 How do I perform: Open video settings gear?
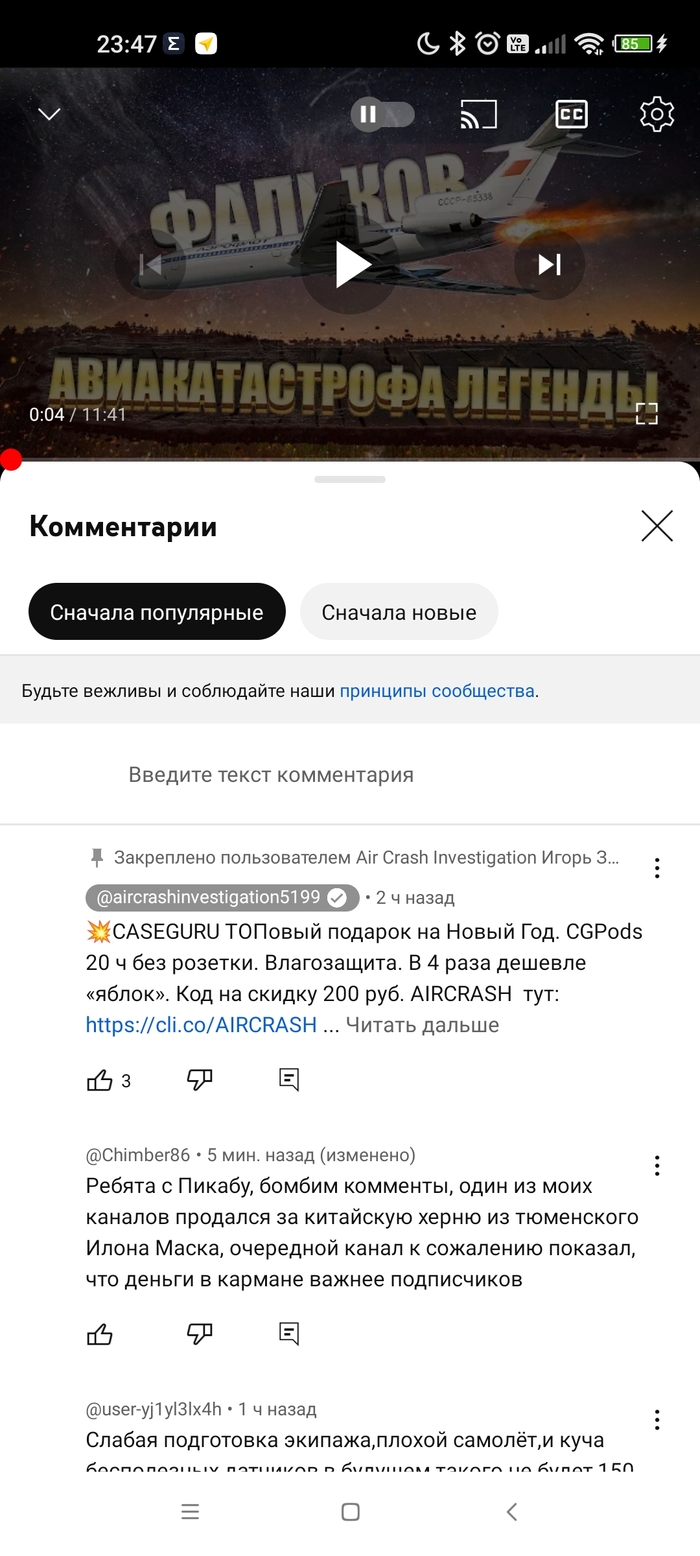coord(657,114)
